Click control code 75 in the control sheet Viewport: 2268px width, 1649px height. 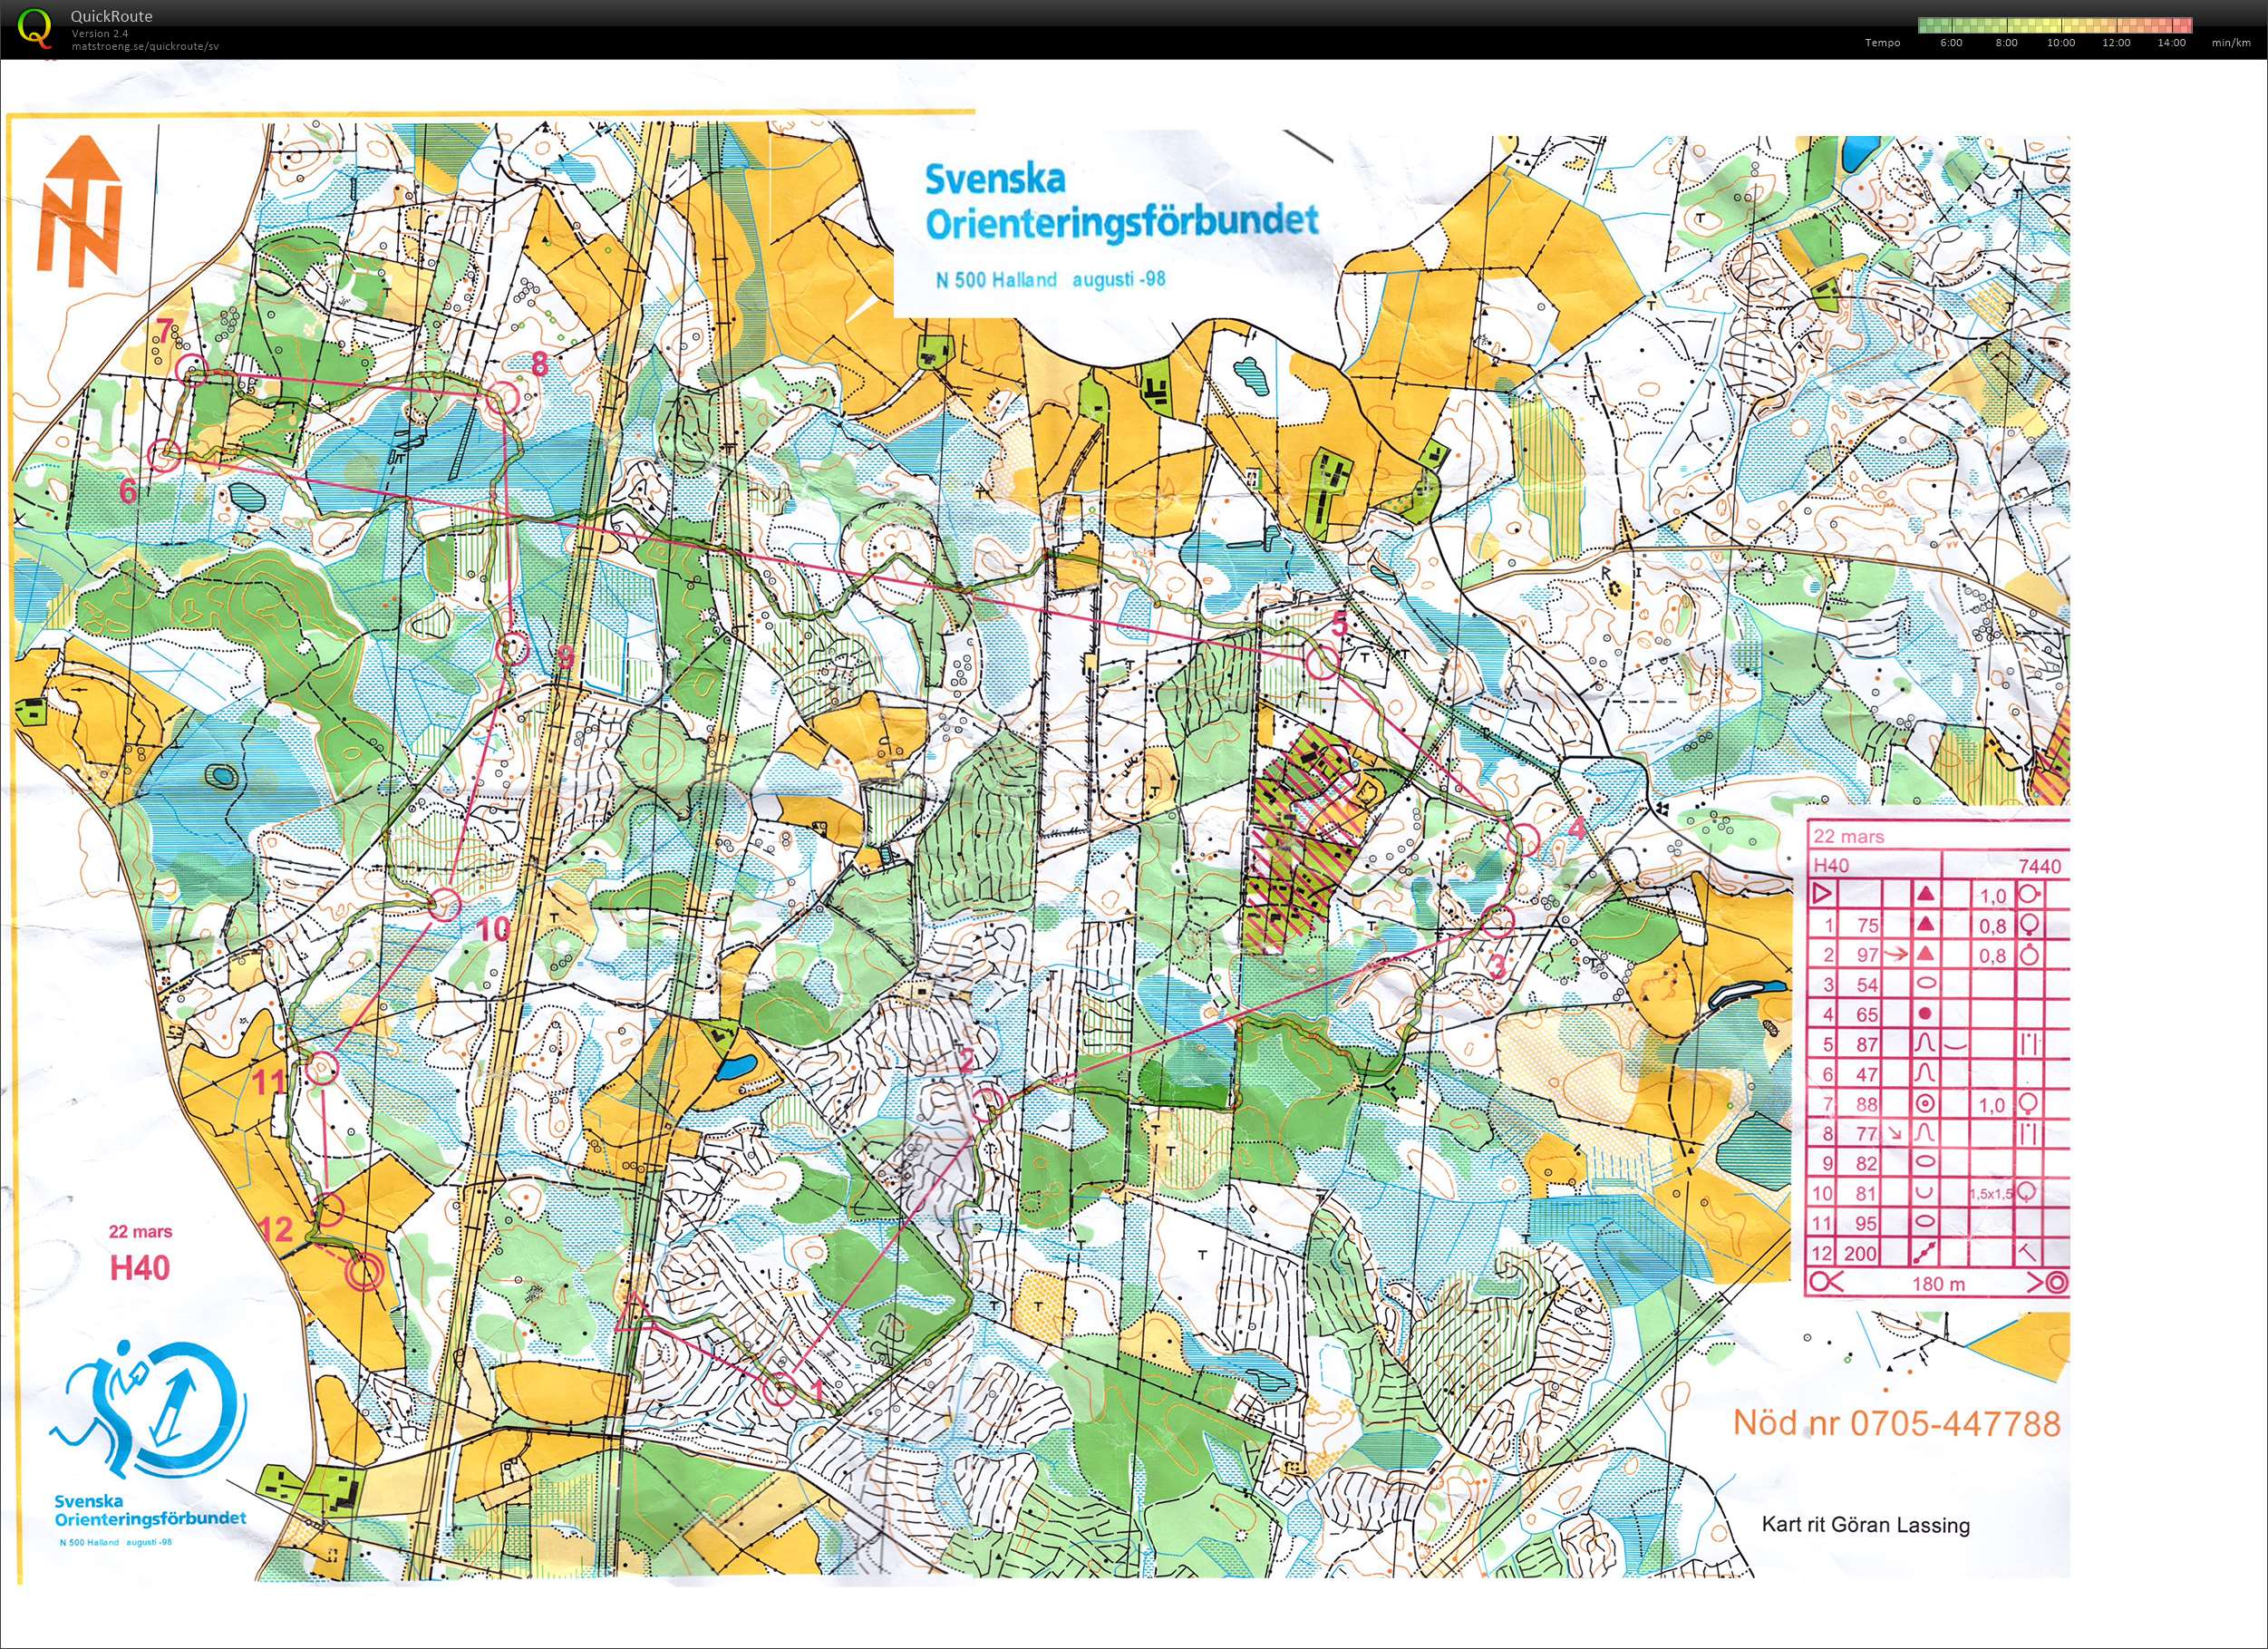(1867, 925)
